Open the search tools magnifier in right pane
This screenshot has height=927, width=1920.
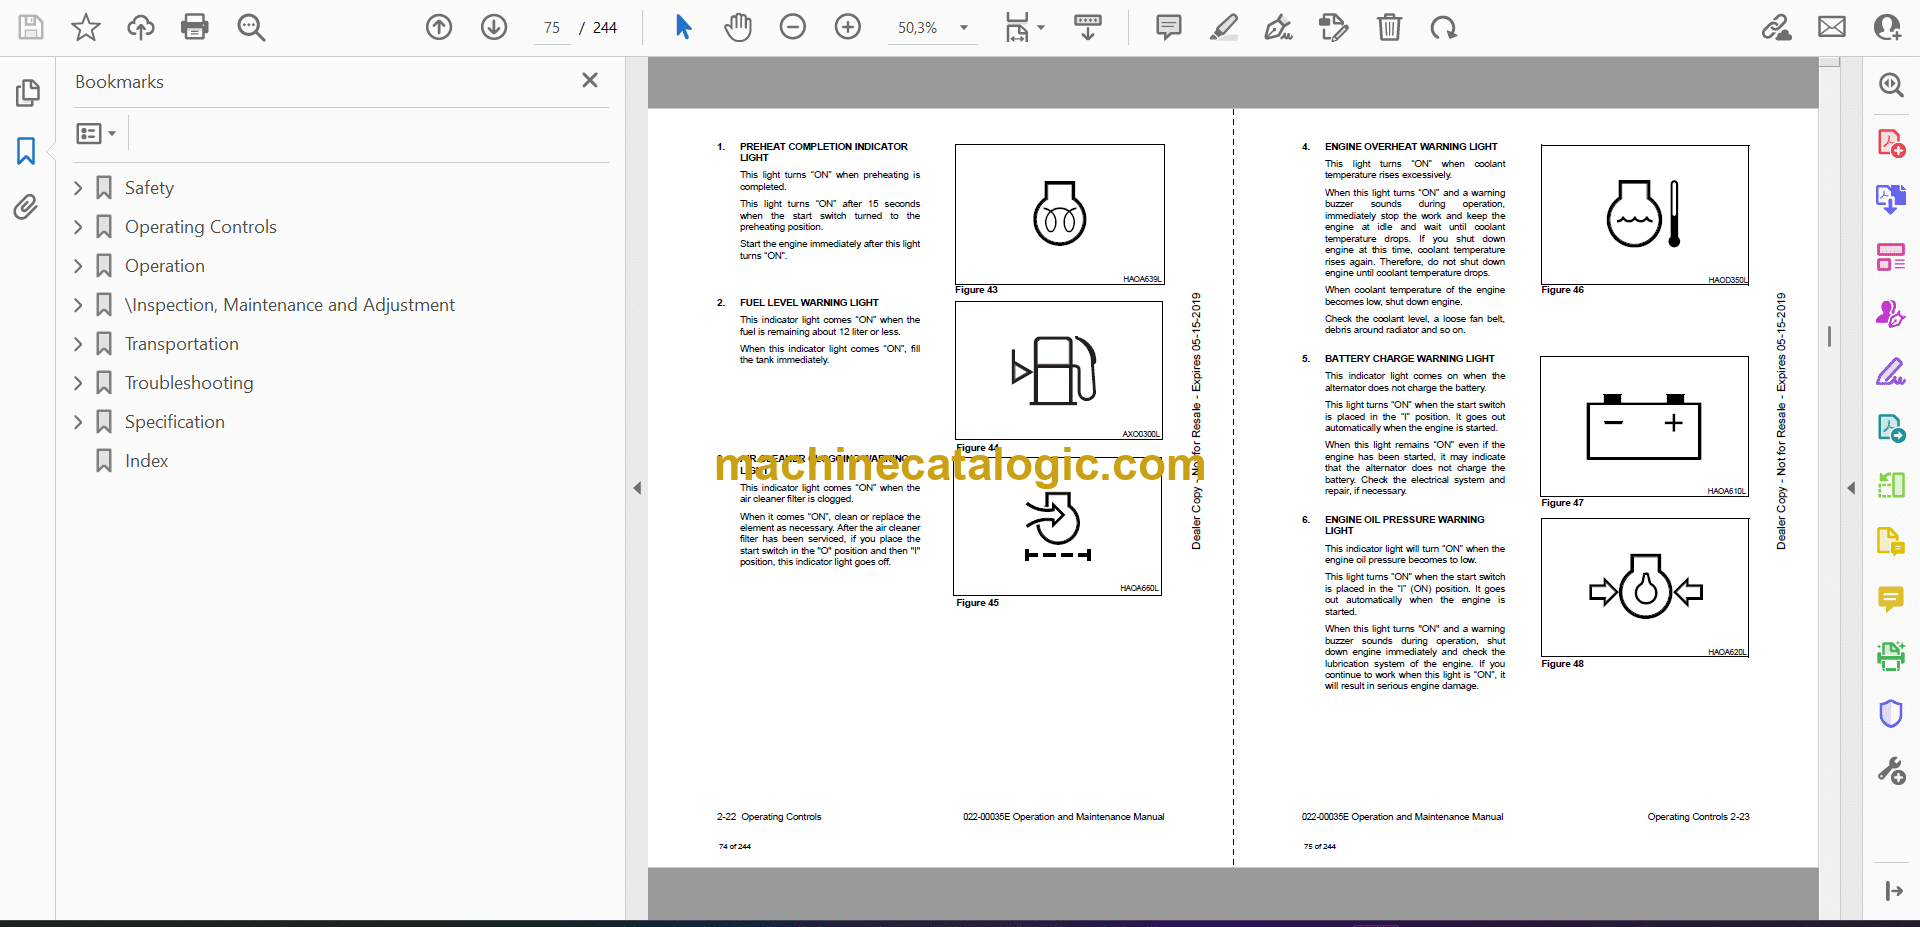pos(1890,85)
